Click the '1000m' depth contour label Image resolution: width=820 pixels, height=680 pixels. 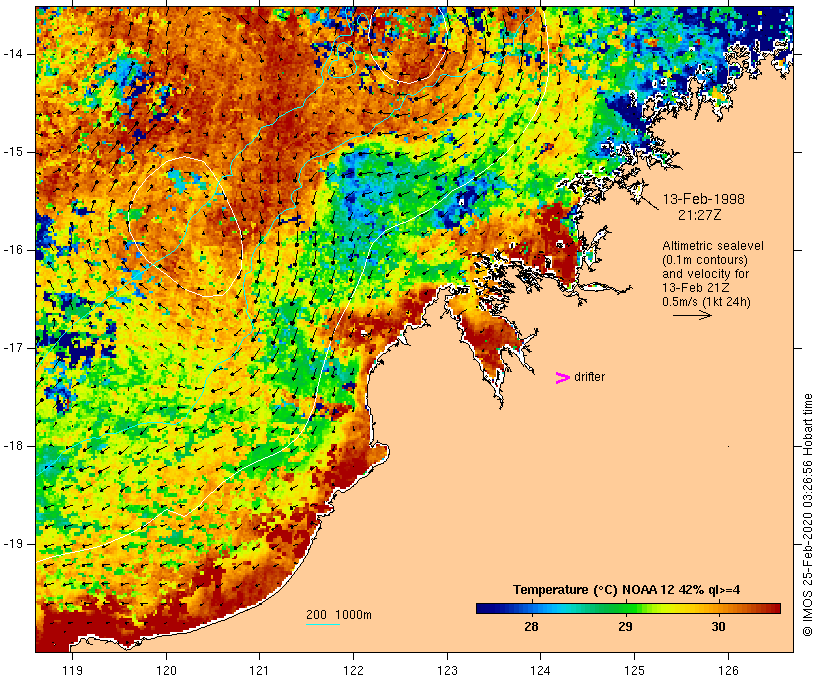pyautogui.click(x=353, y=615)
